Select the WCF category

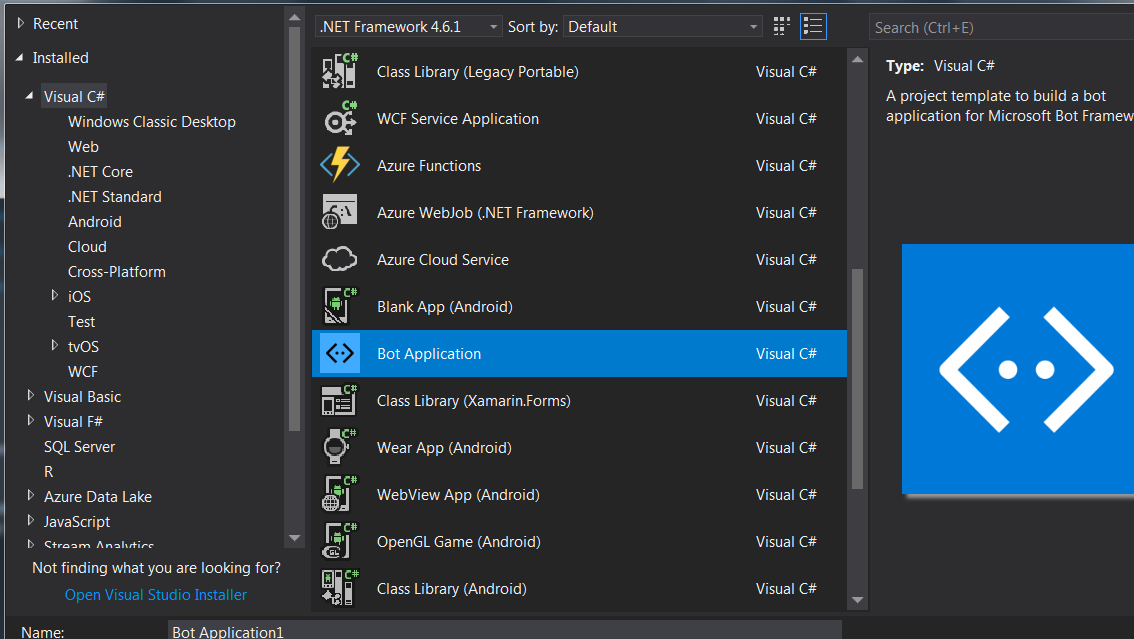pos(82,372)
